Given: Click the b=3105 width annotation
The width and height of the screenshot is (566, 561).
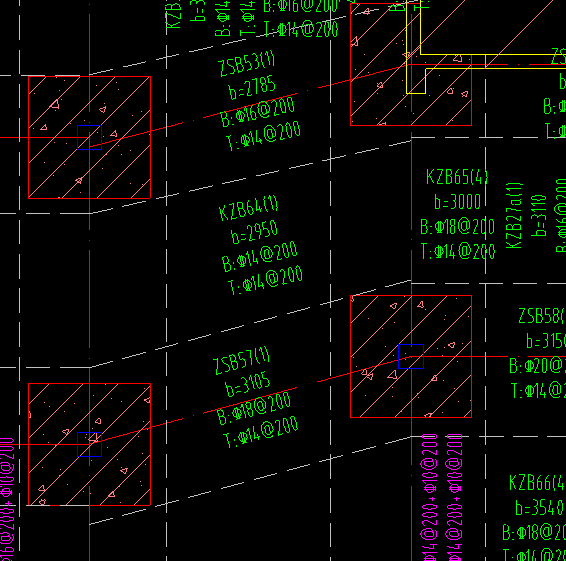Looking at the screenshot, I should click(248, 384).
